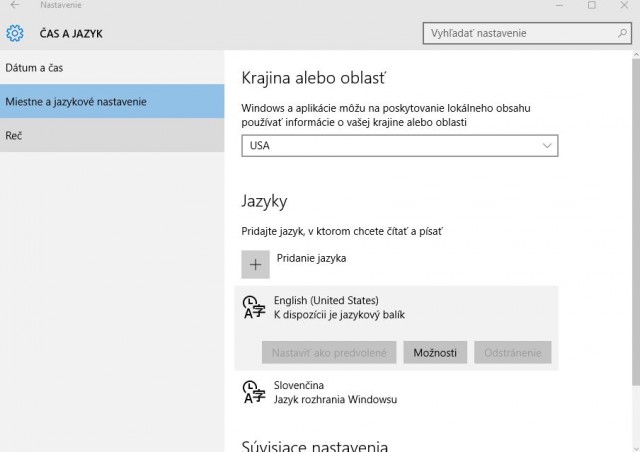Click the magnifier icon in search box
Image resolution: width=640 pixels, height=452 pixels.
pos(621,34)
